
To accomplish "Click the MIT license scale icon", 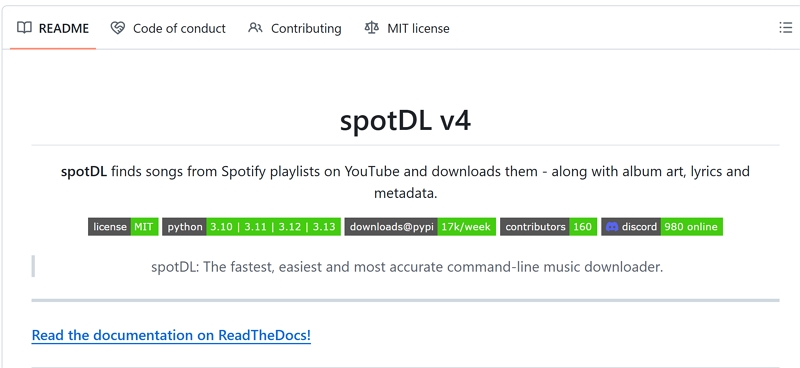I will tap(372, 28).
